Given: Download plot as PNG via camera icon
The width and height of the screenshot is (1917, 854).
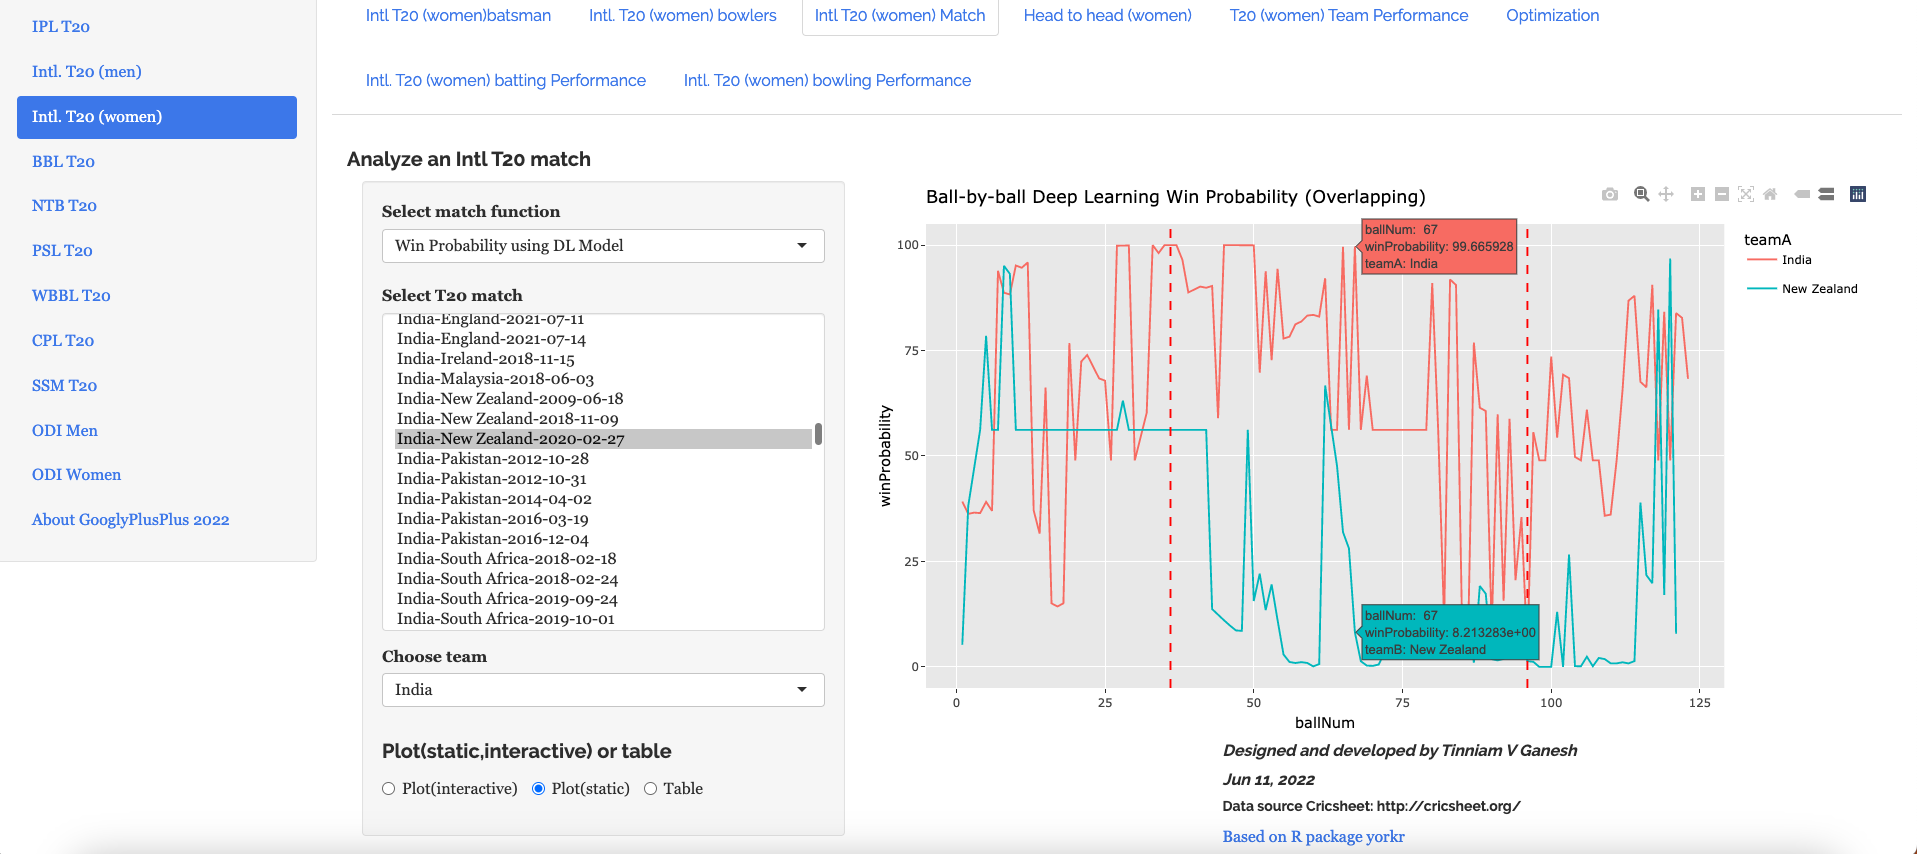Looking at the screenshot, I should tap(1609, 194).
